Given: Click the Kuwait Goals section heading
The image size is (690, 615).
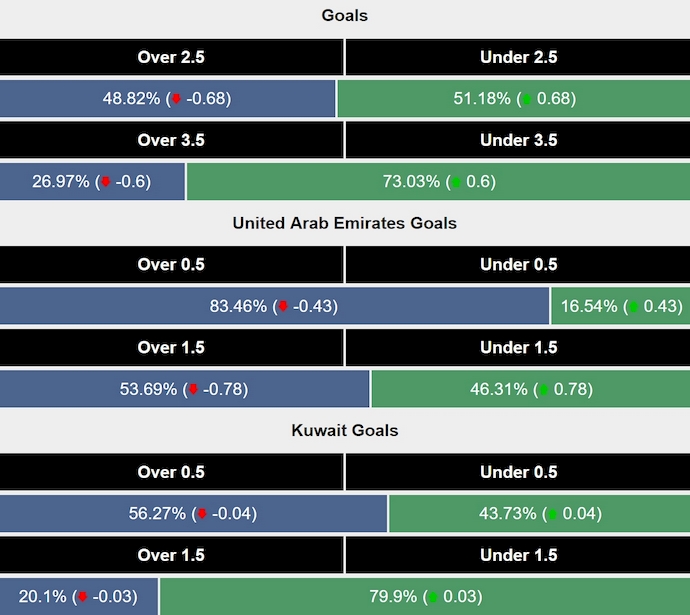Looking at the screenshot, I should 345,430.
